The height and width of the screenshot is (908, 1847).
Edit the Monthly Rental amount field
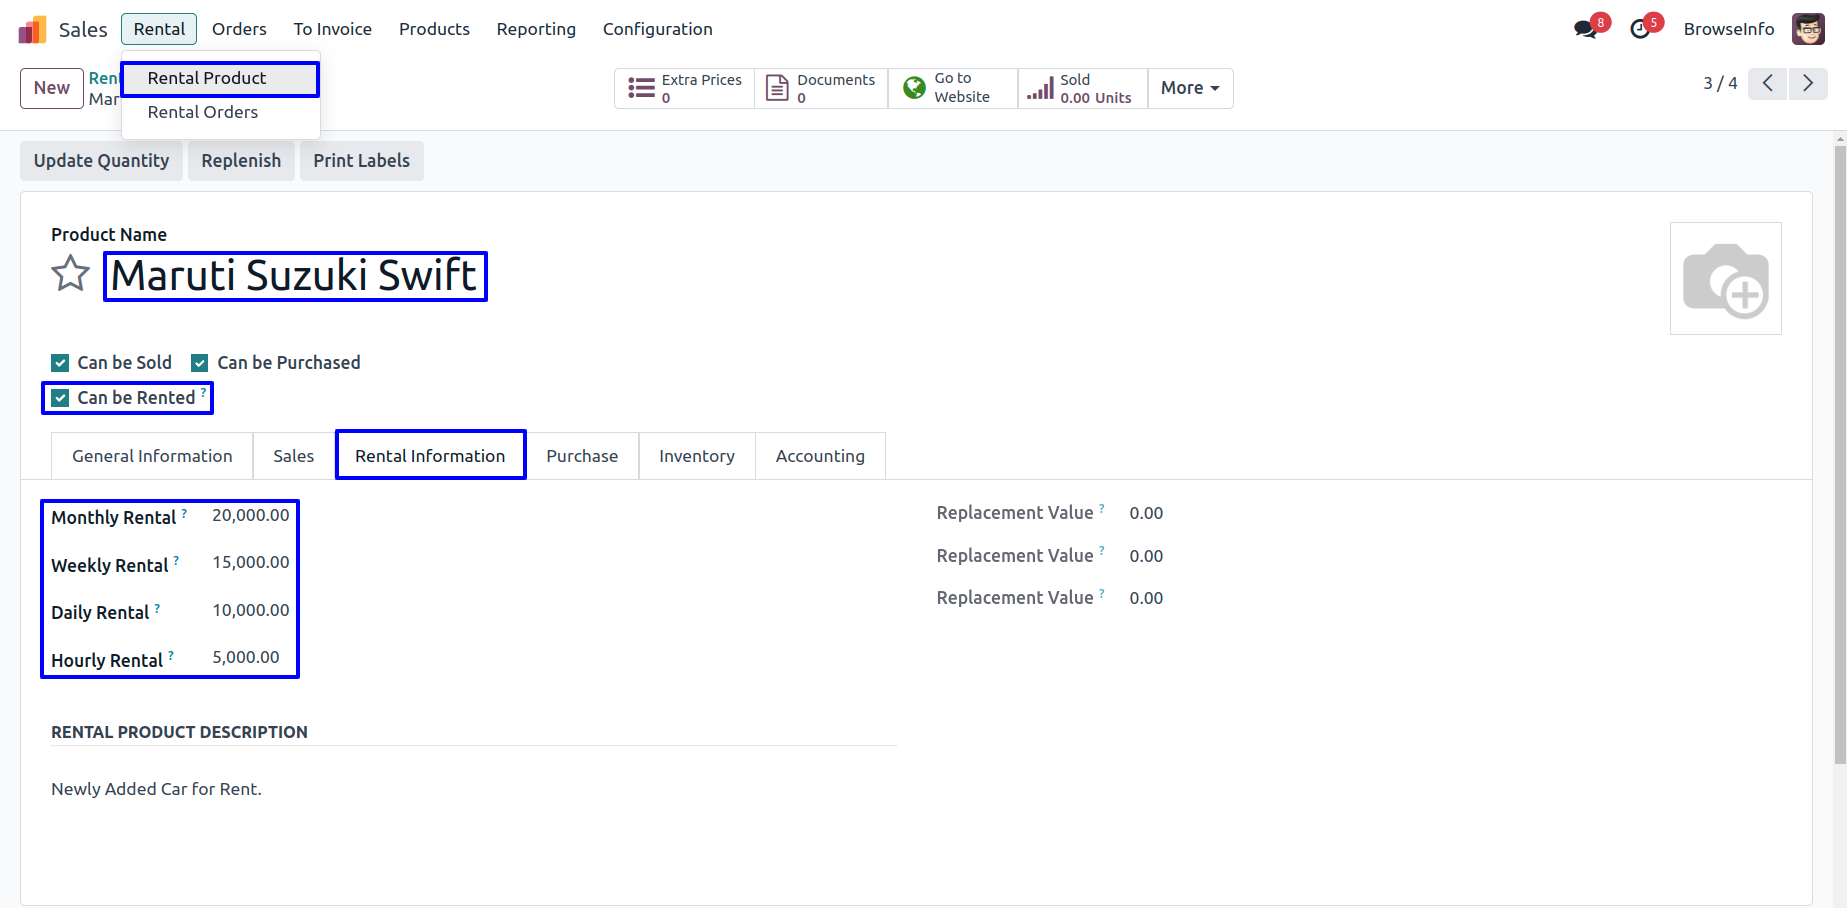[250, 516]
